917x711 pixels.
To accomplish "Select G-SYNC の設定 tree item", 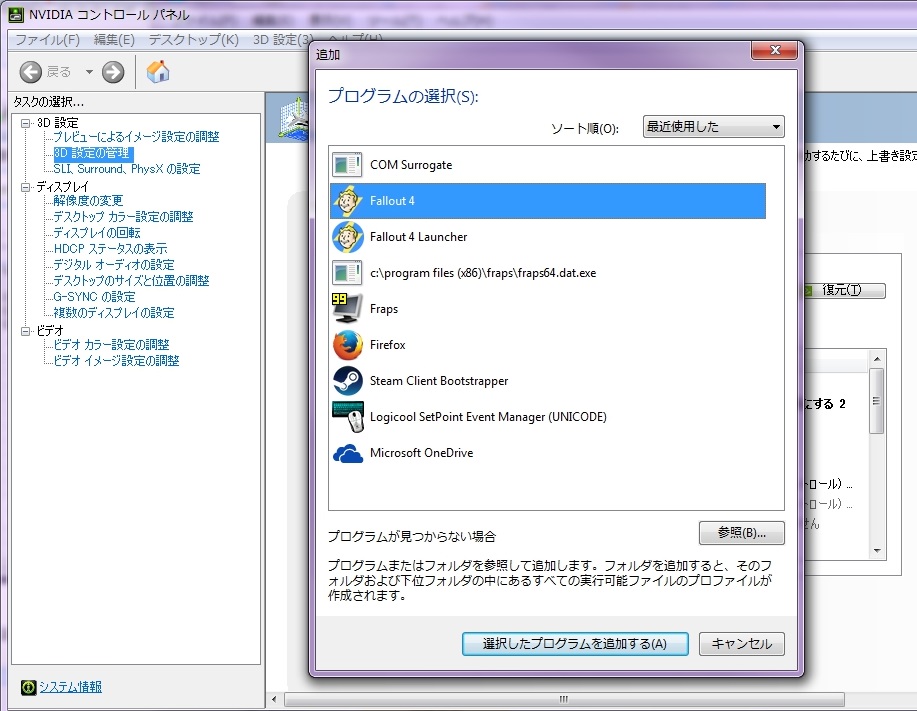I will [94, 297].
